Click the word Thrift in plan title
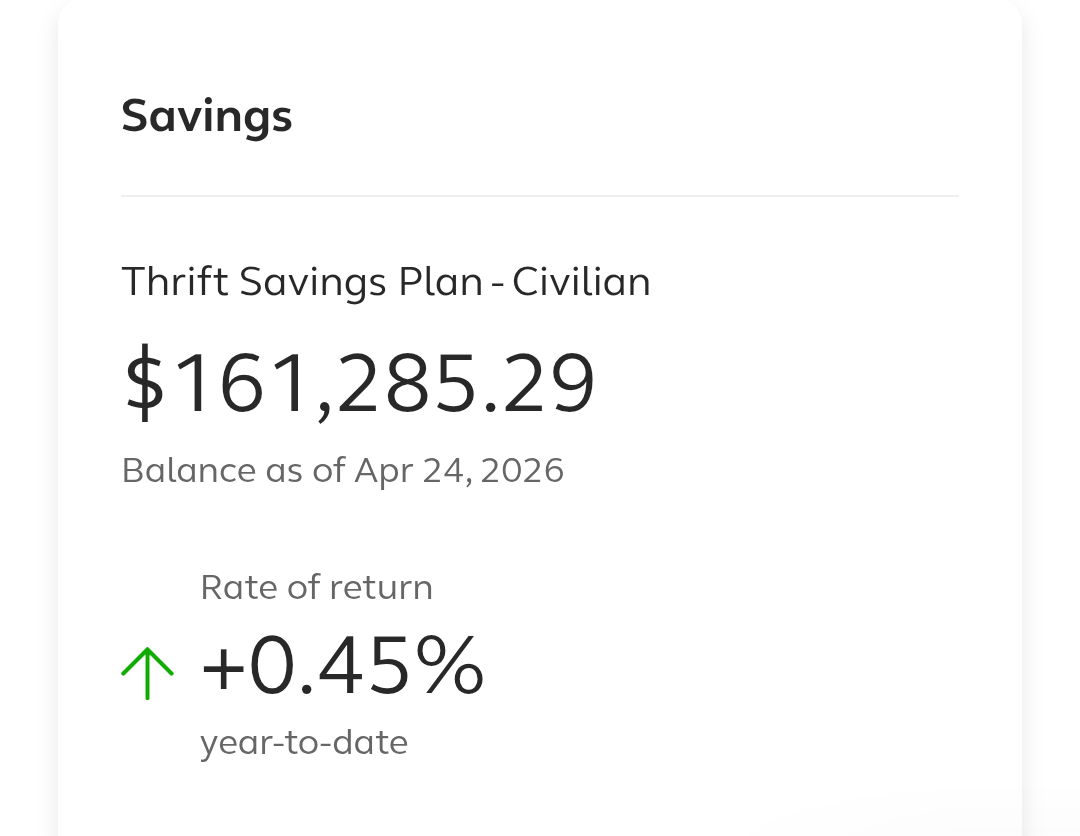Screen dimensions: 1080x836 point(175,282)
